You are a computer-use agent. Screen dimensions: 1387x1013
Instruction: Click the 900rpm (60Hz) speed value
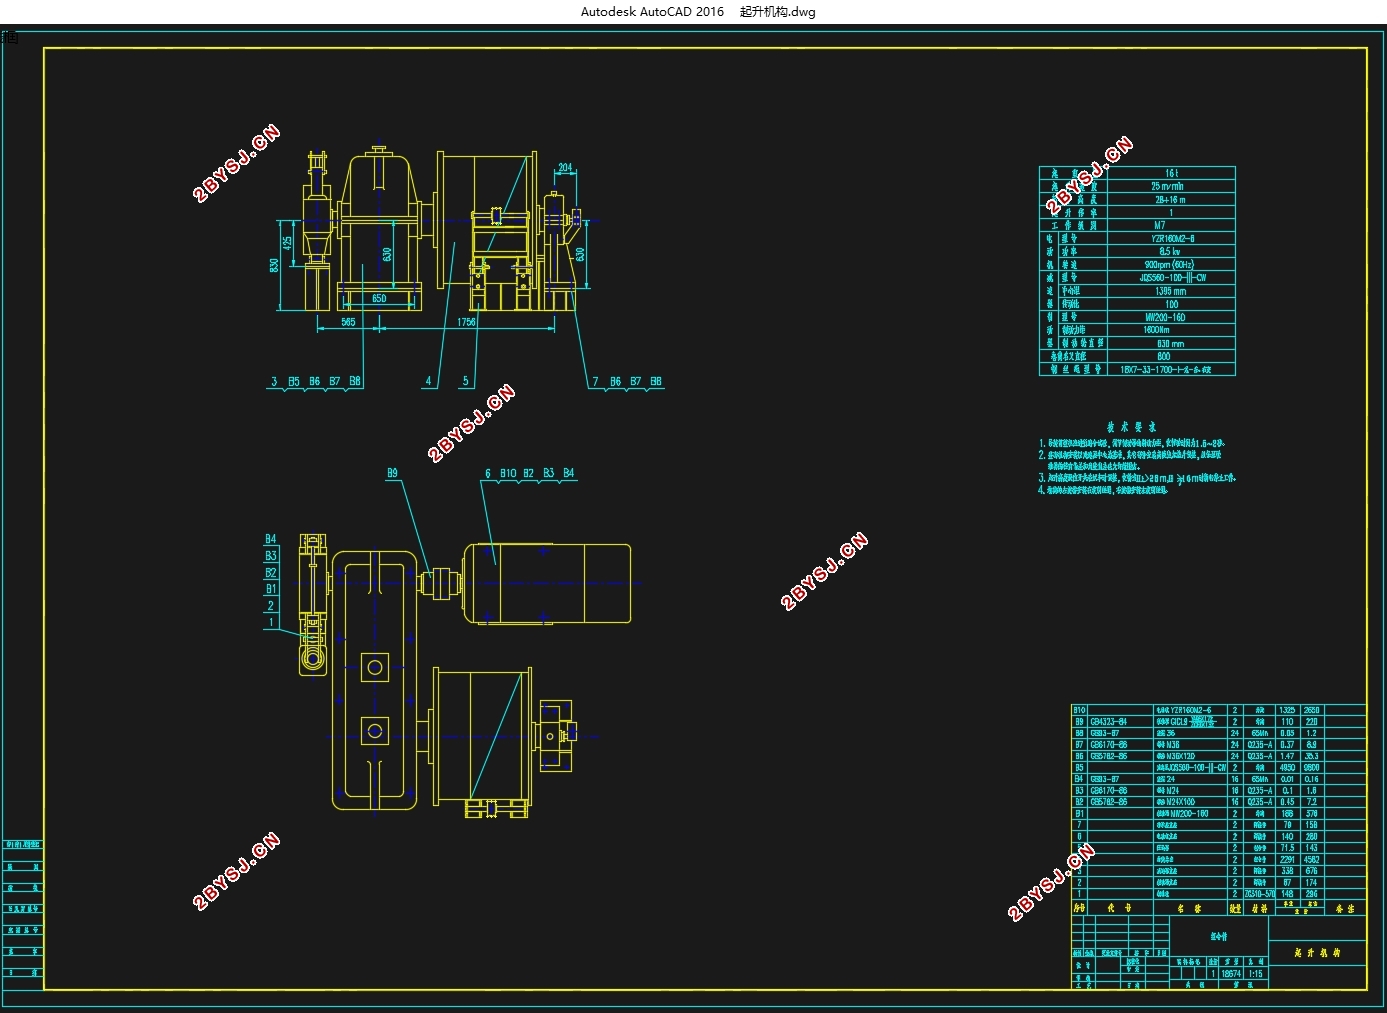point(1169,264)
